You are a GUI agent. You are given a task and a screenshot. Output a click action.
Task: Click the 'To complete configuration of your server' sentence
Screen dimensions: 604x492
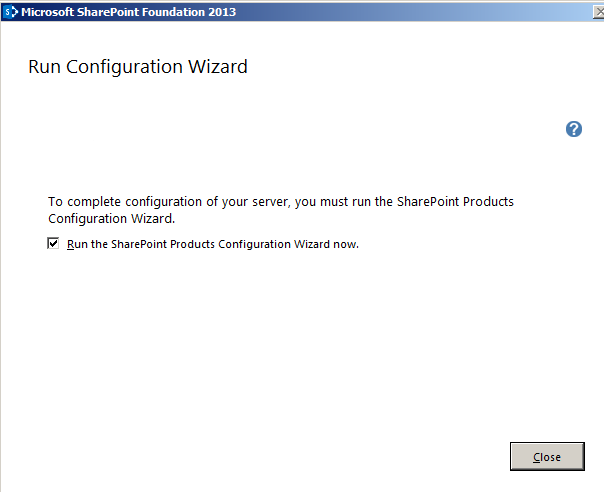point(158,202)
